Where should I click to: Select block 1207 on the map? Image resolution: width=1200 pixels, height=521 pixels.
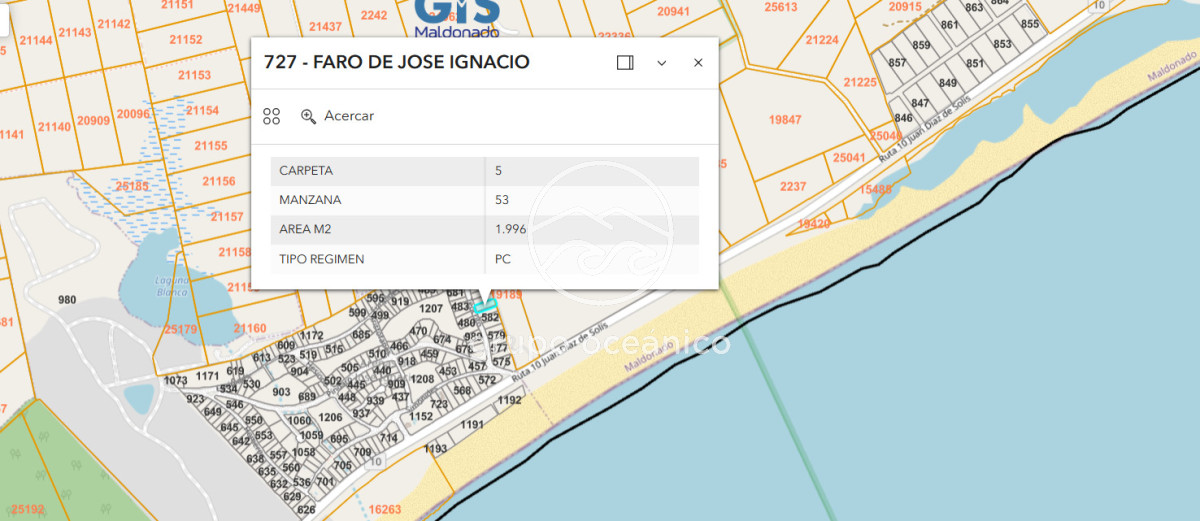pos(431,307)
